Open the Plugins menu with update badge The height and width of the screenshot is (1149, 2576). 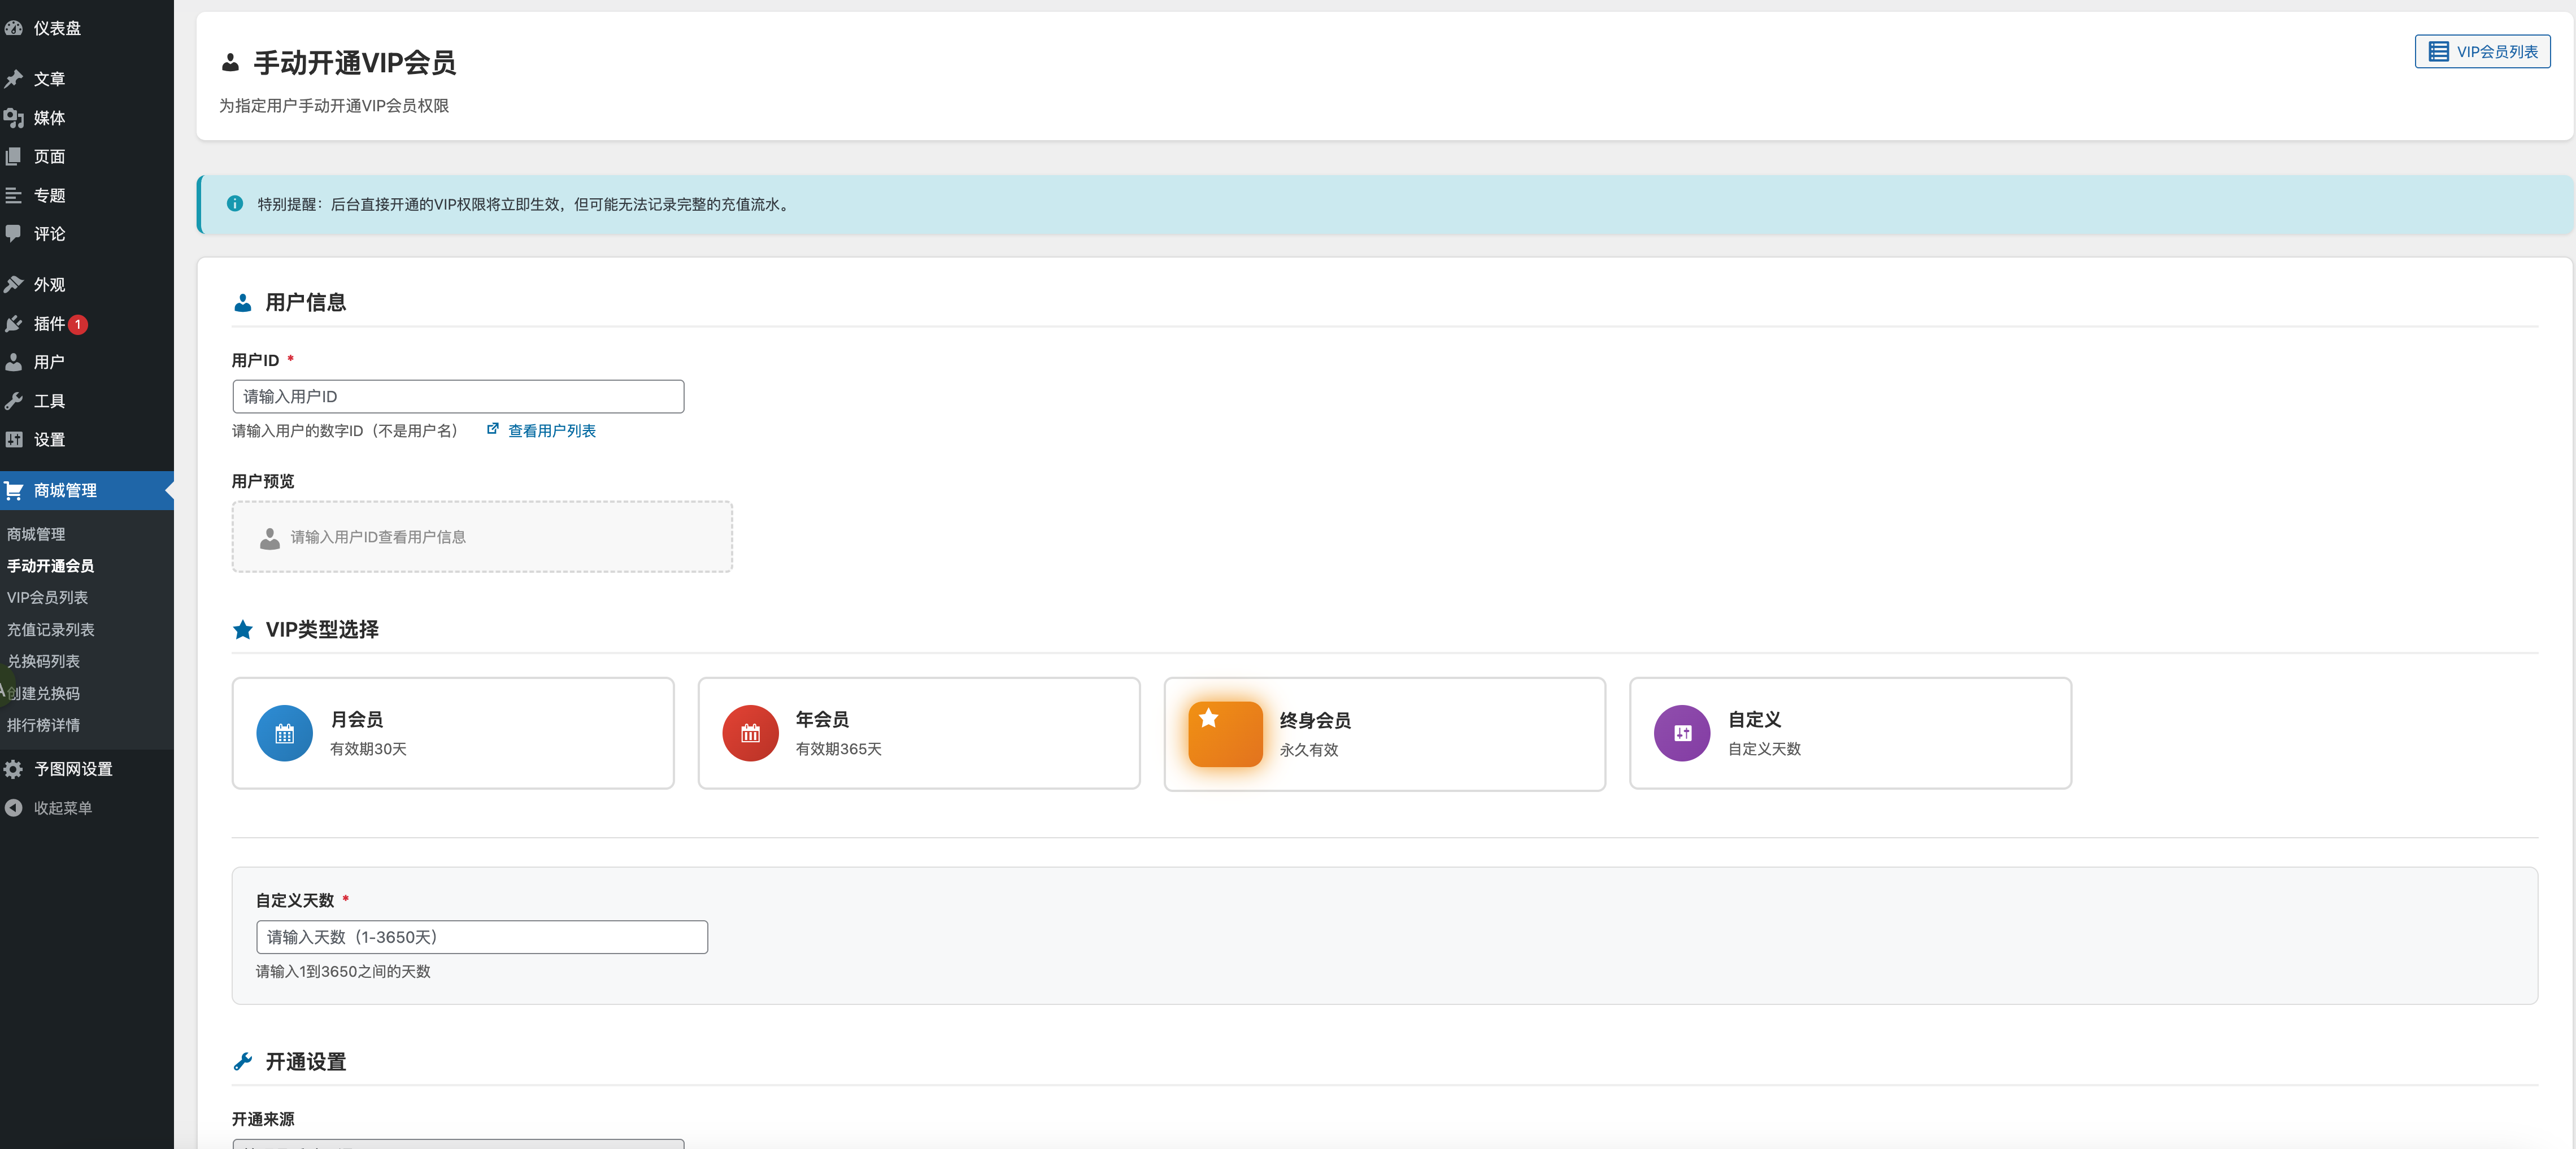48,324
